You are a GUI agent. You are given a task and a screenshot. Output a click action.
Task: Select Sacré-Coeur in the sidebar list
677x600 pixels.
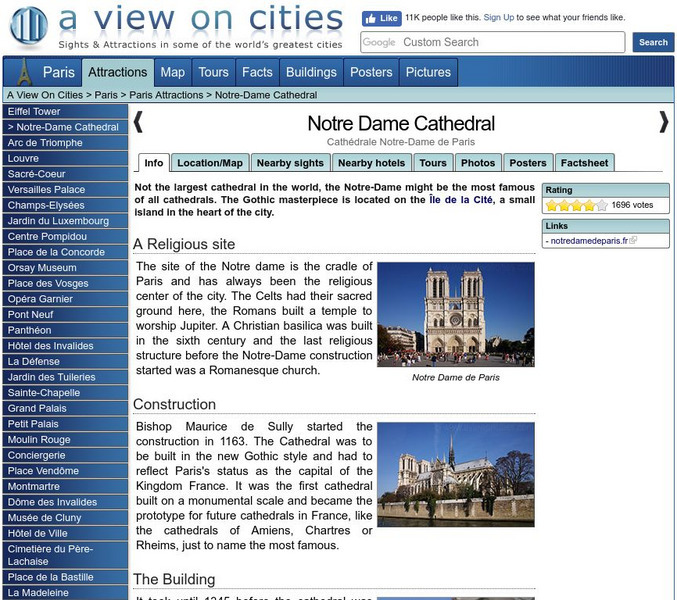(37, 174)
